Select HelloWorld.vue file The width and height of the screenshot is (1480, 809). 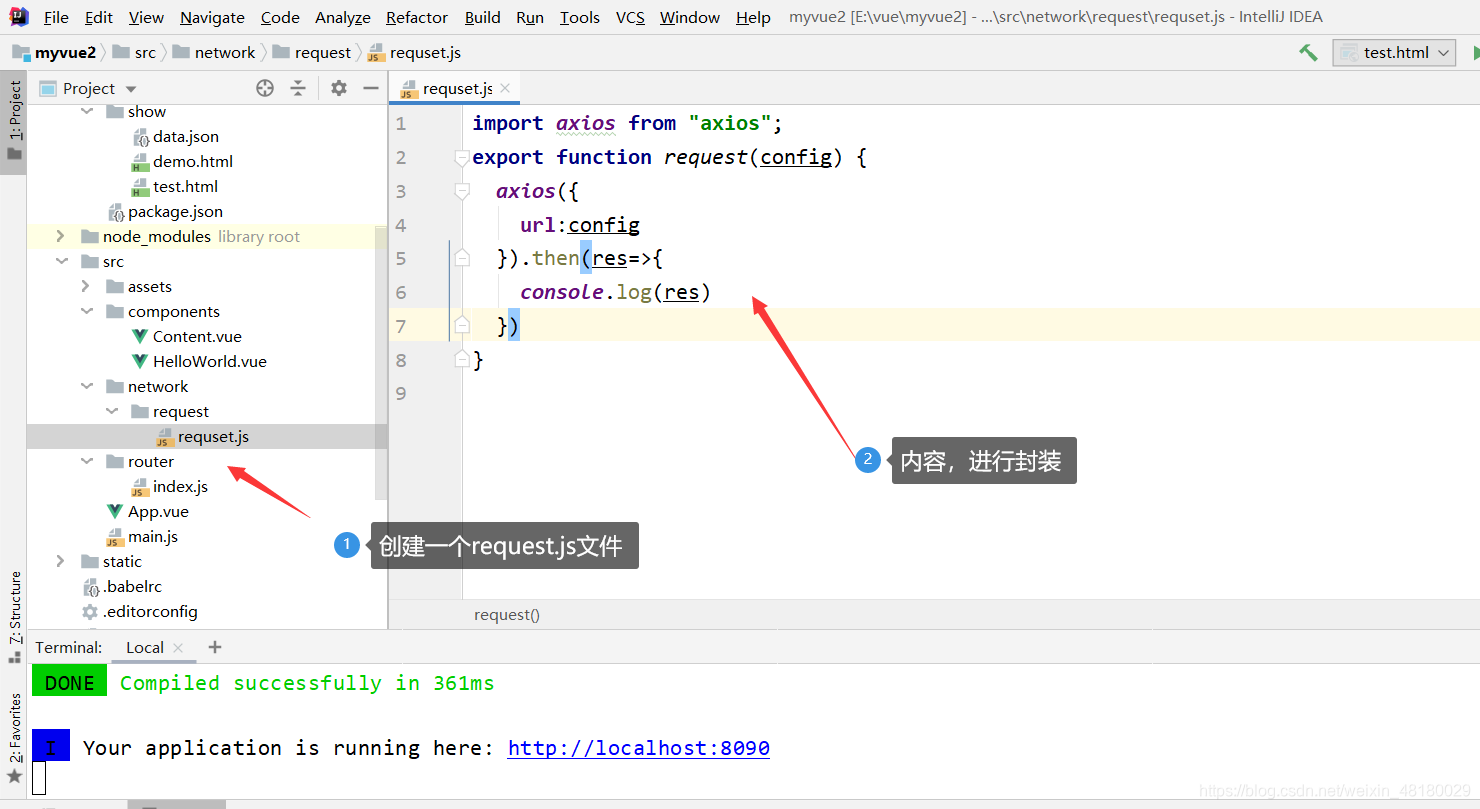coord(209,361)
